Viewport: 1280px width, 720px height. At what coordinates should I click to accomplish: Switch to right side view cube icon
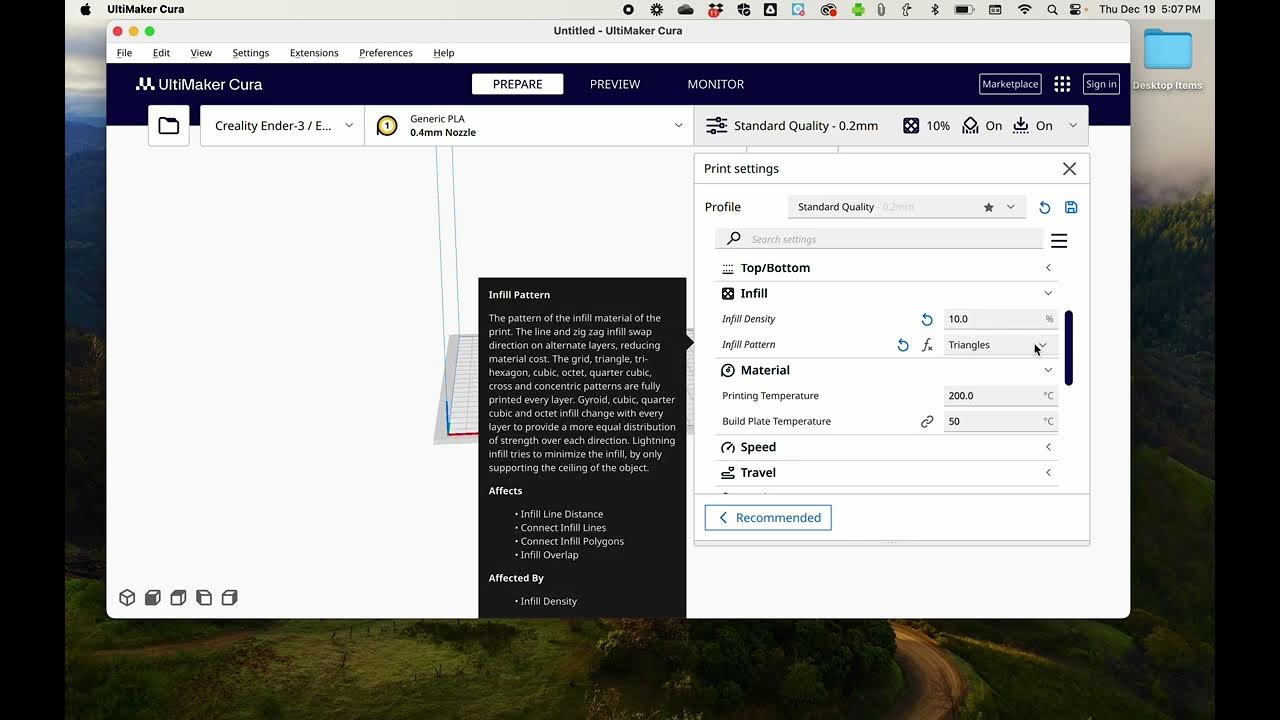[x=229, y=598]
